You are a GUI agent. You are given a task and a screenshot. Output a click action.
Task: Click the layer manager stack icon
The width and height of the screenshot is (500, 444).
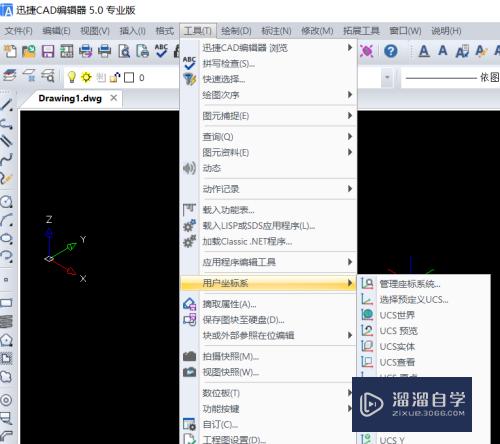tap(9, 75)
